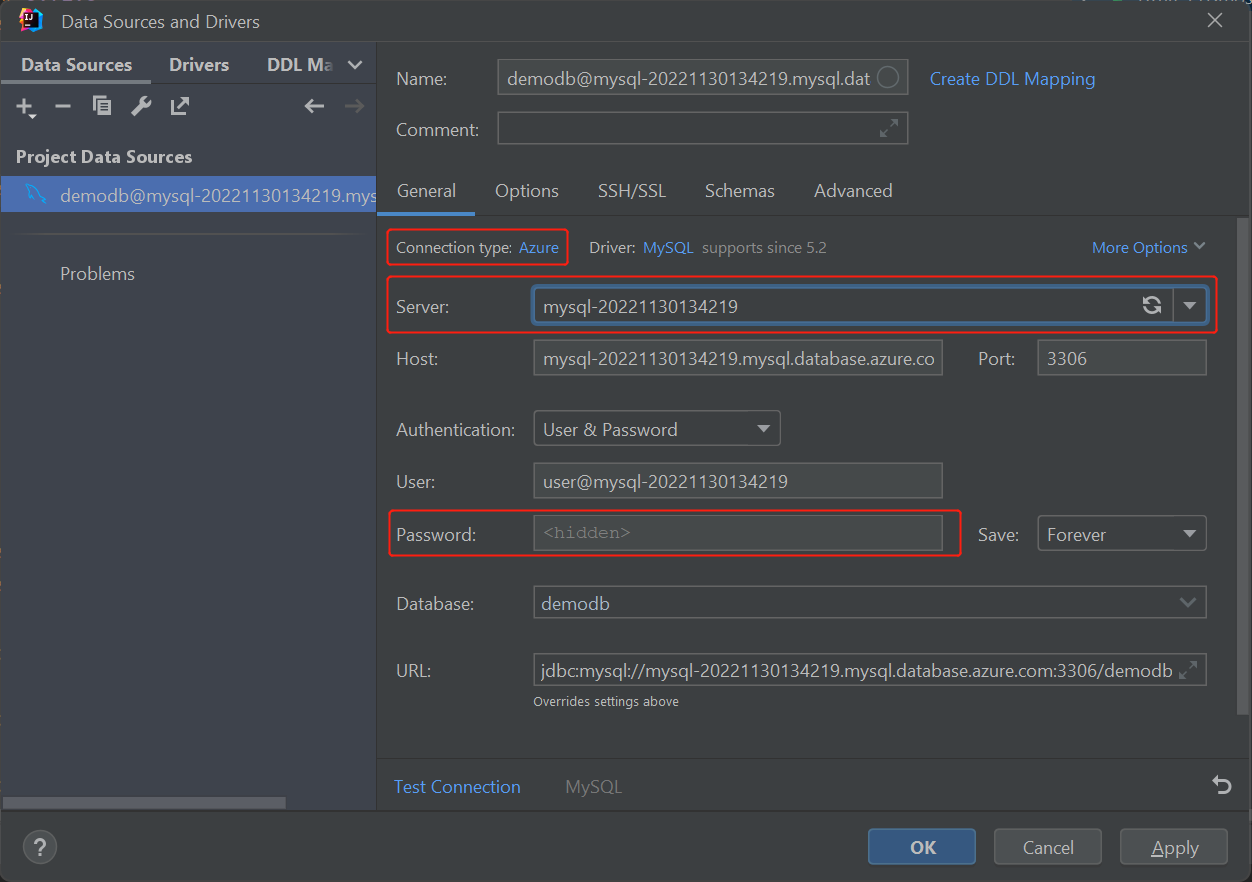Viewport: 1252px width, 882px height.
Task: Click Project Data Sources heading
Action: 104,157
